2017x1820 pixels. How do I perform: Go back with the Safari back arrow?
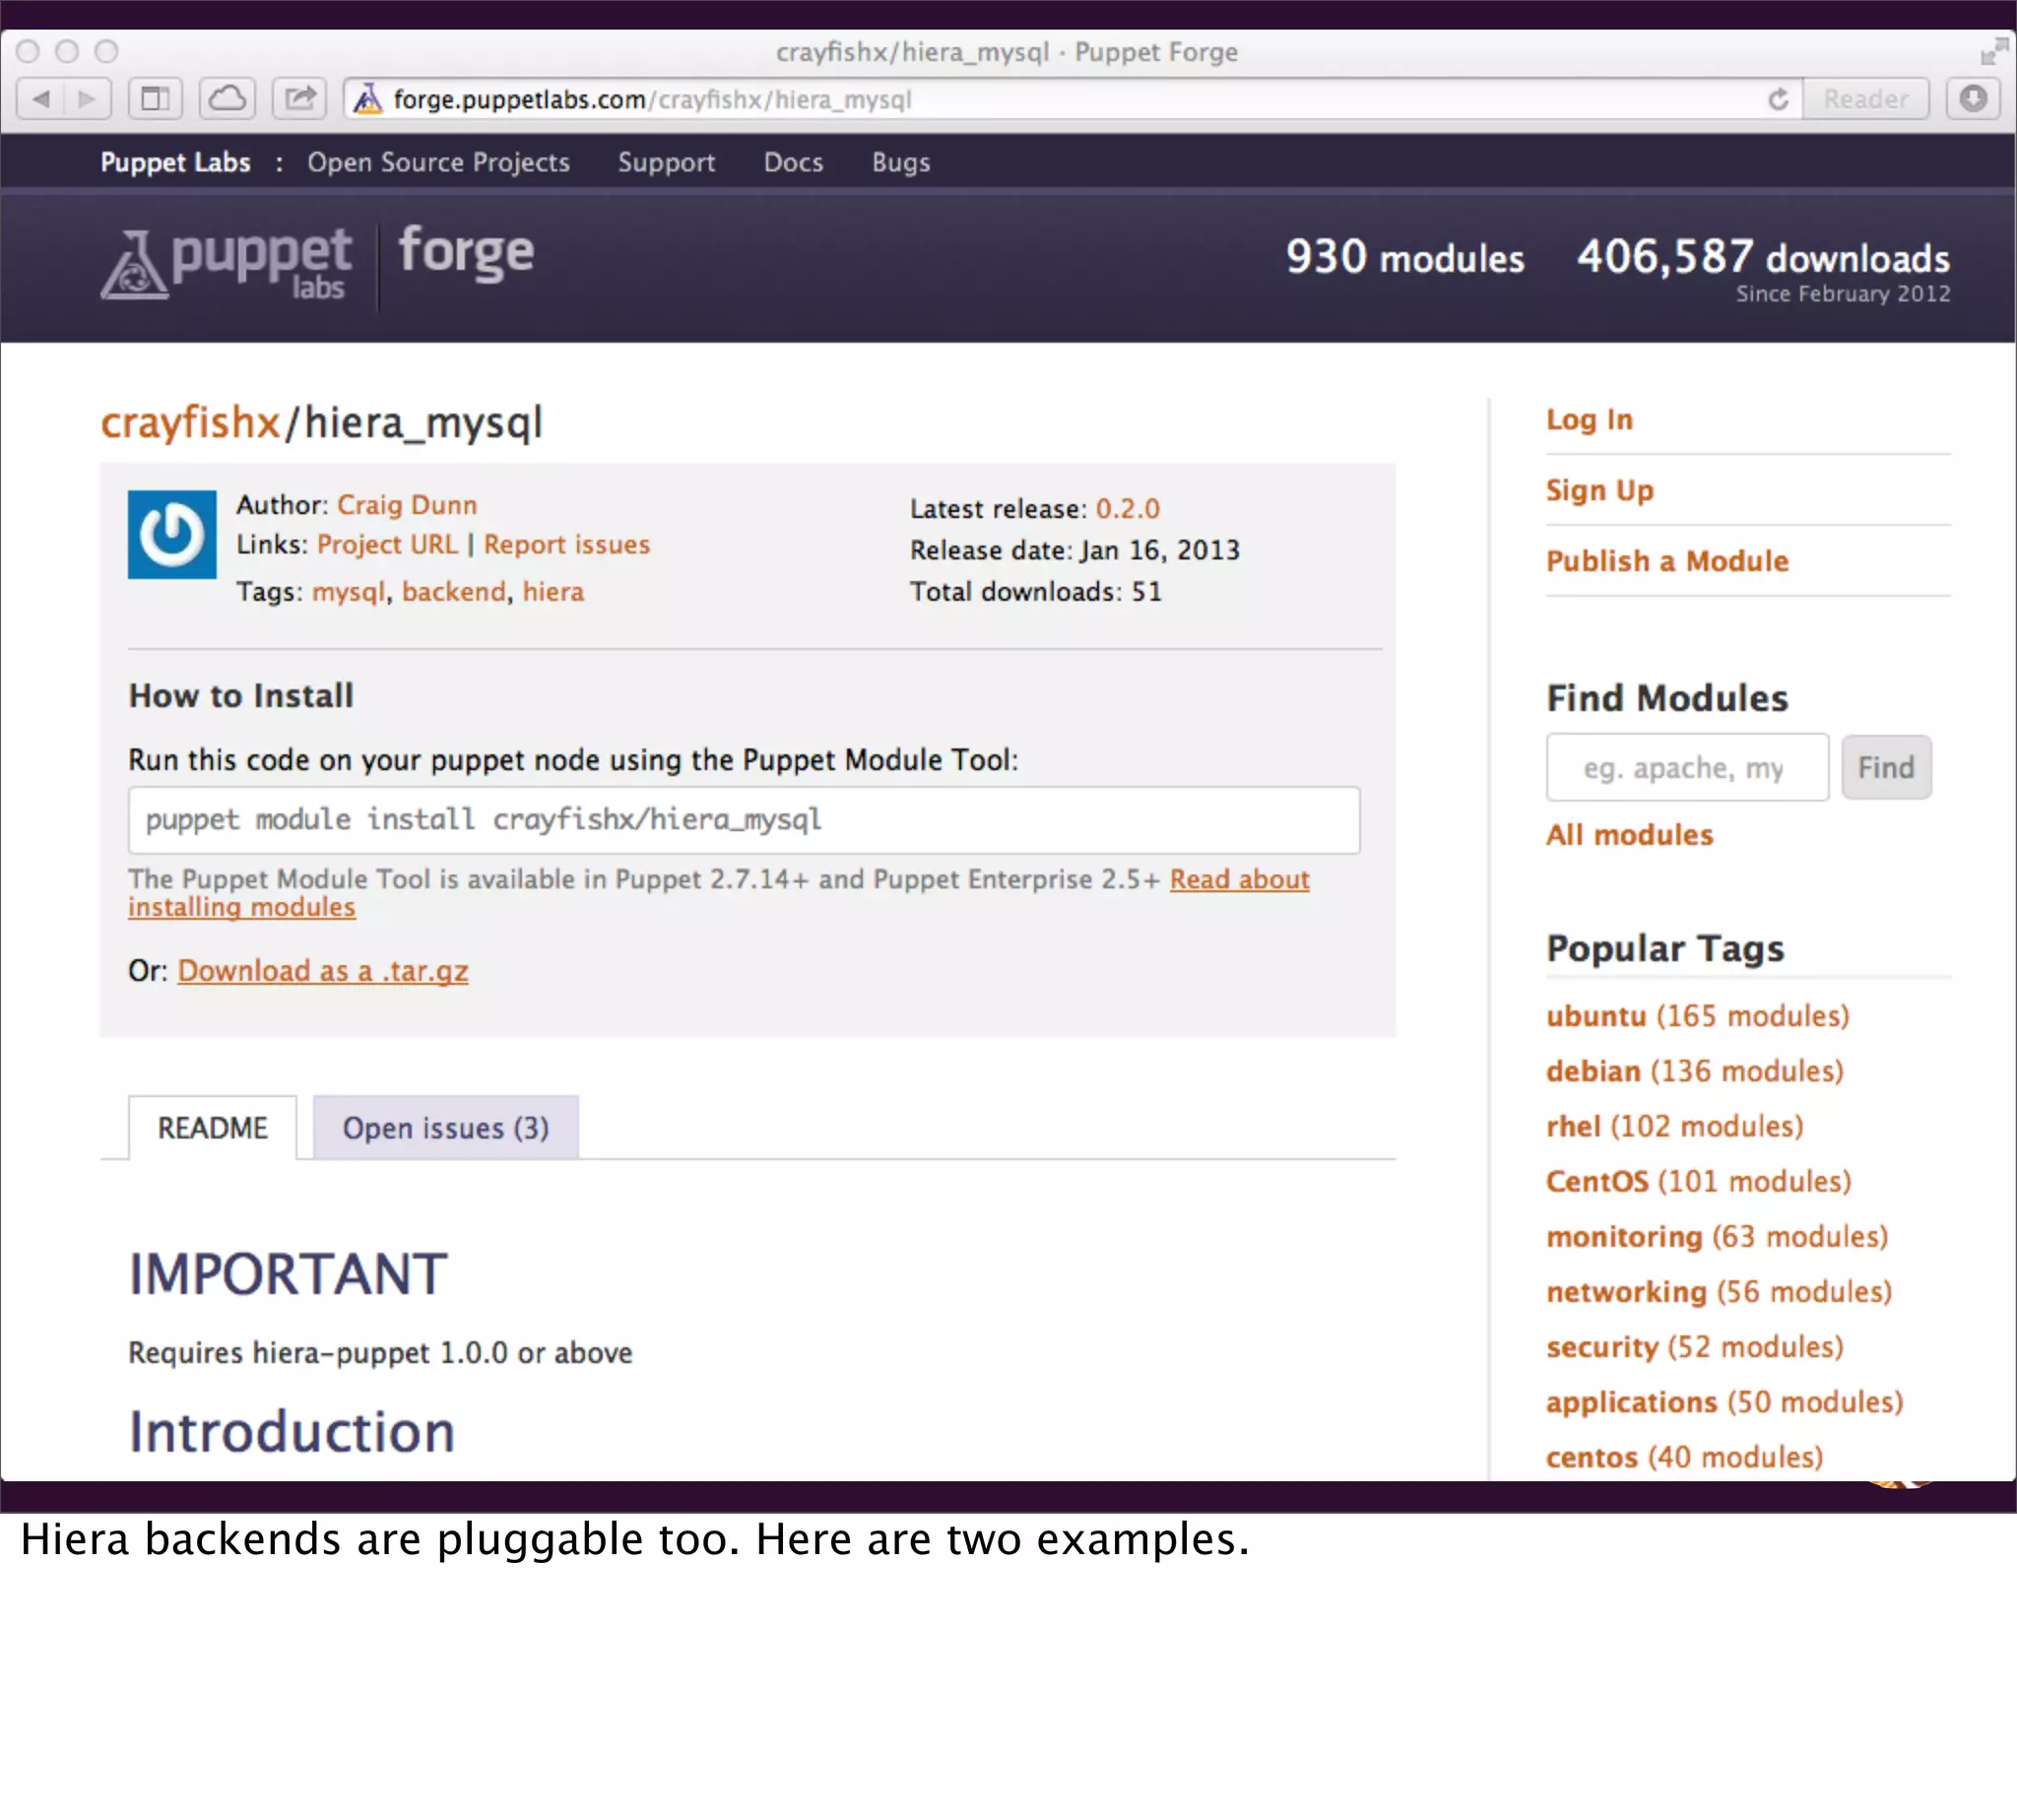pos(41,99)
